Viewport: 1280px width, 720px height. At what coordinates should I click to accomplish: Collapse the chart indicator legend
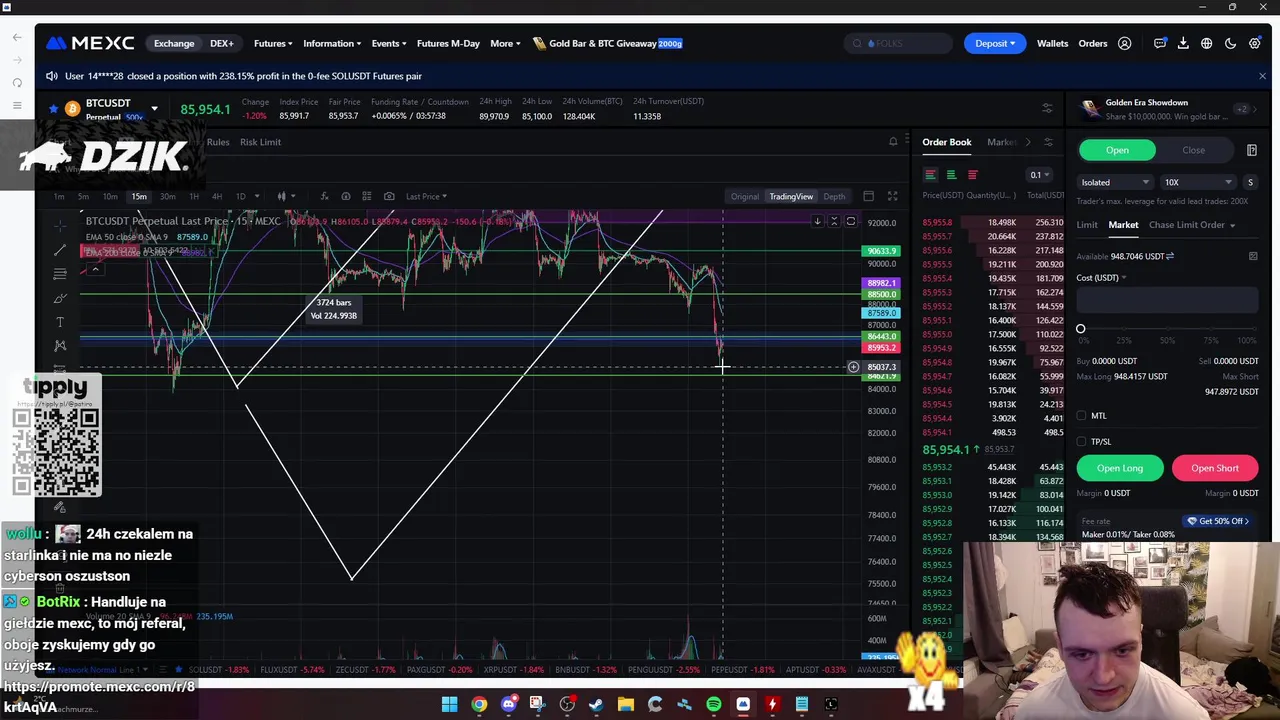(95, 269)
